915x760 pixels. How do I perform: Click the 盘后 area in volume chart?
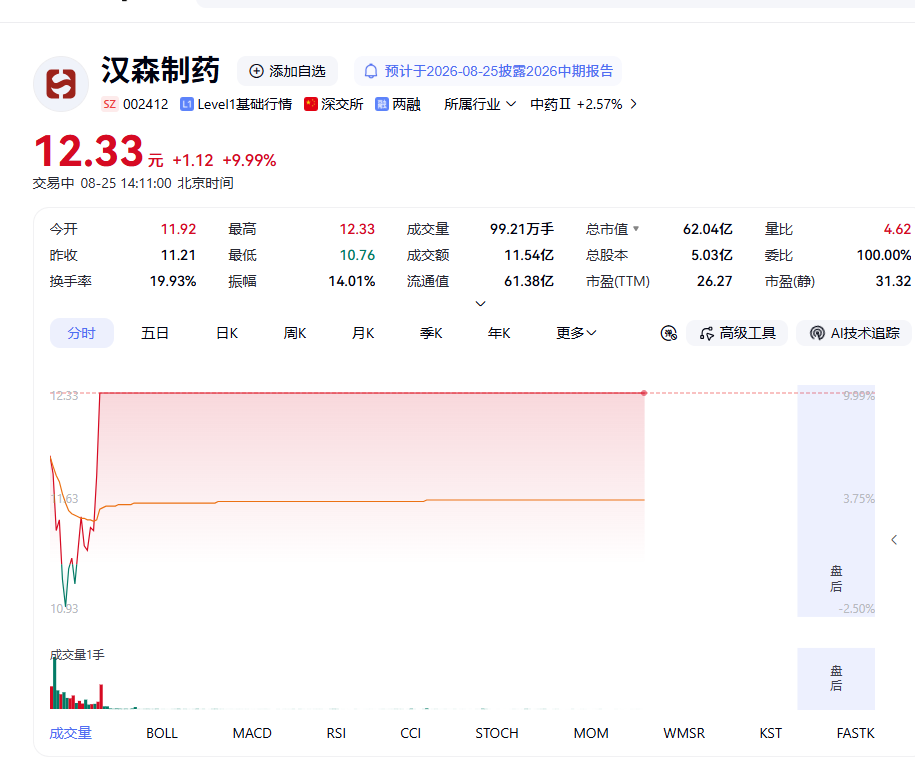[836, 678]
